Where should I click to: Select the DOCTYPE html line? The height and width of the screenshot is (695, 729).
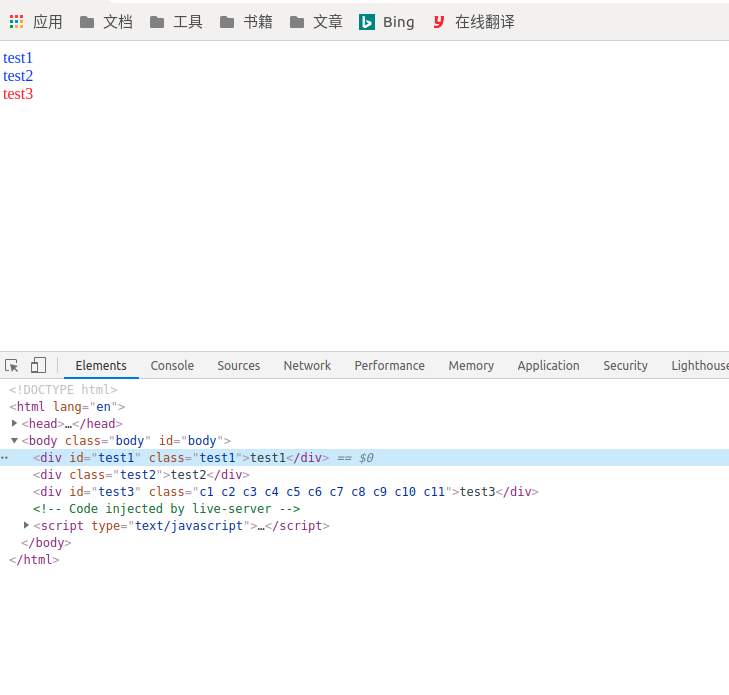coord(63,390)
